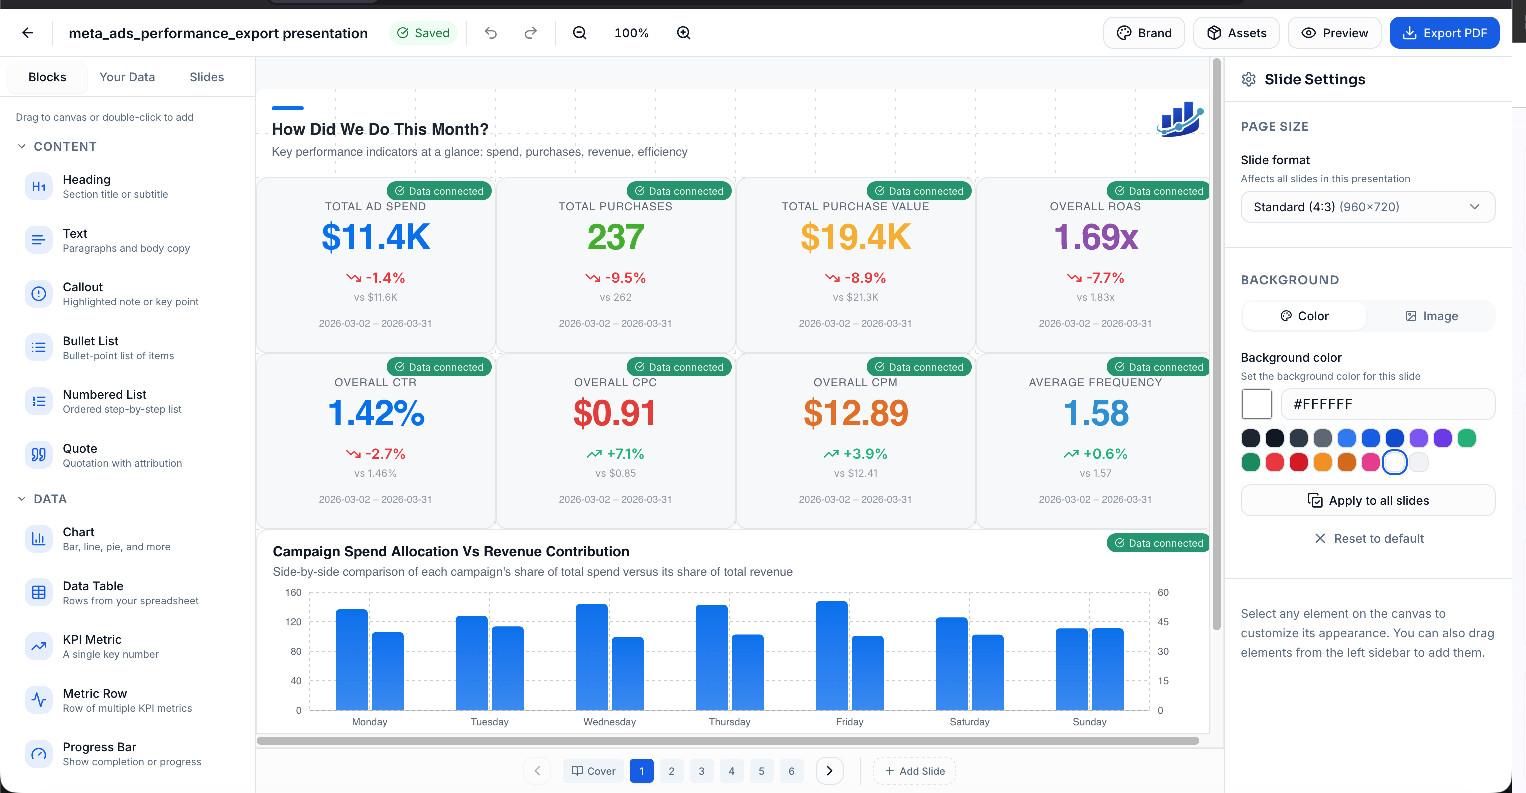The height and width of the screenshot is (793, 1526).
Task: Switch to the Slides tab
Action: click(206, 76)
